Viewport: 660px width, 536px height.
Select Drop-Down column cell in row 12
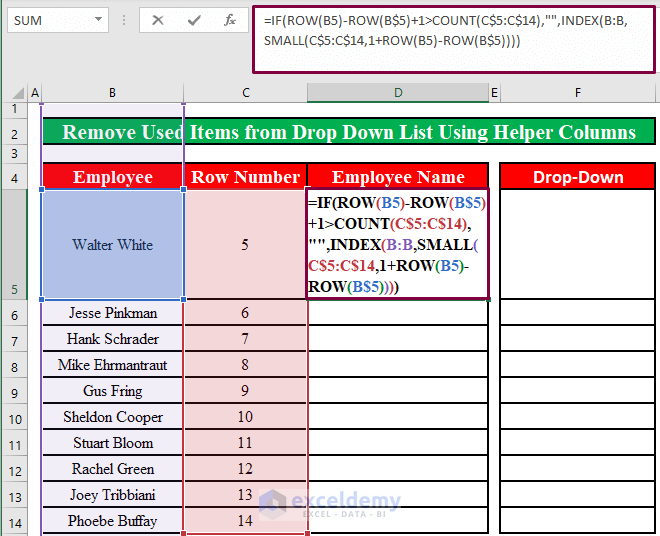(x=578, y=469)
